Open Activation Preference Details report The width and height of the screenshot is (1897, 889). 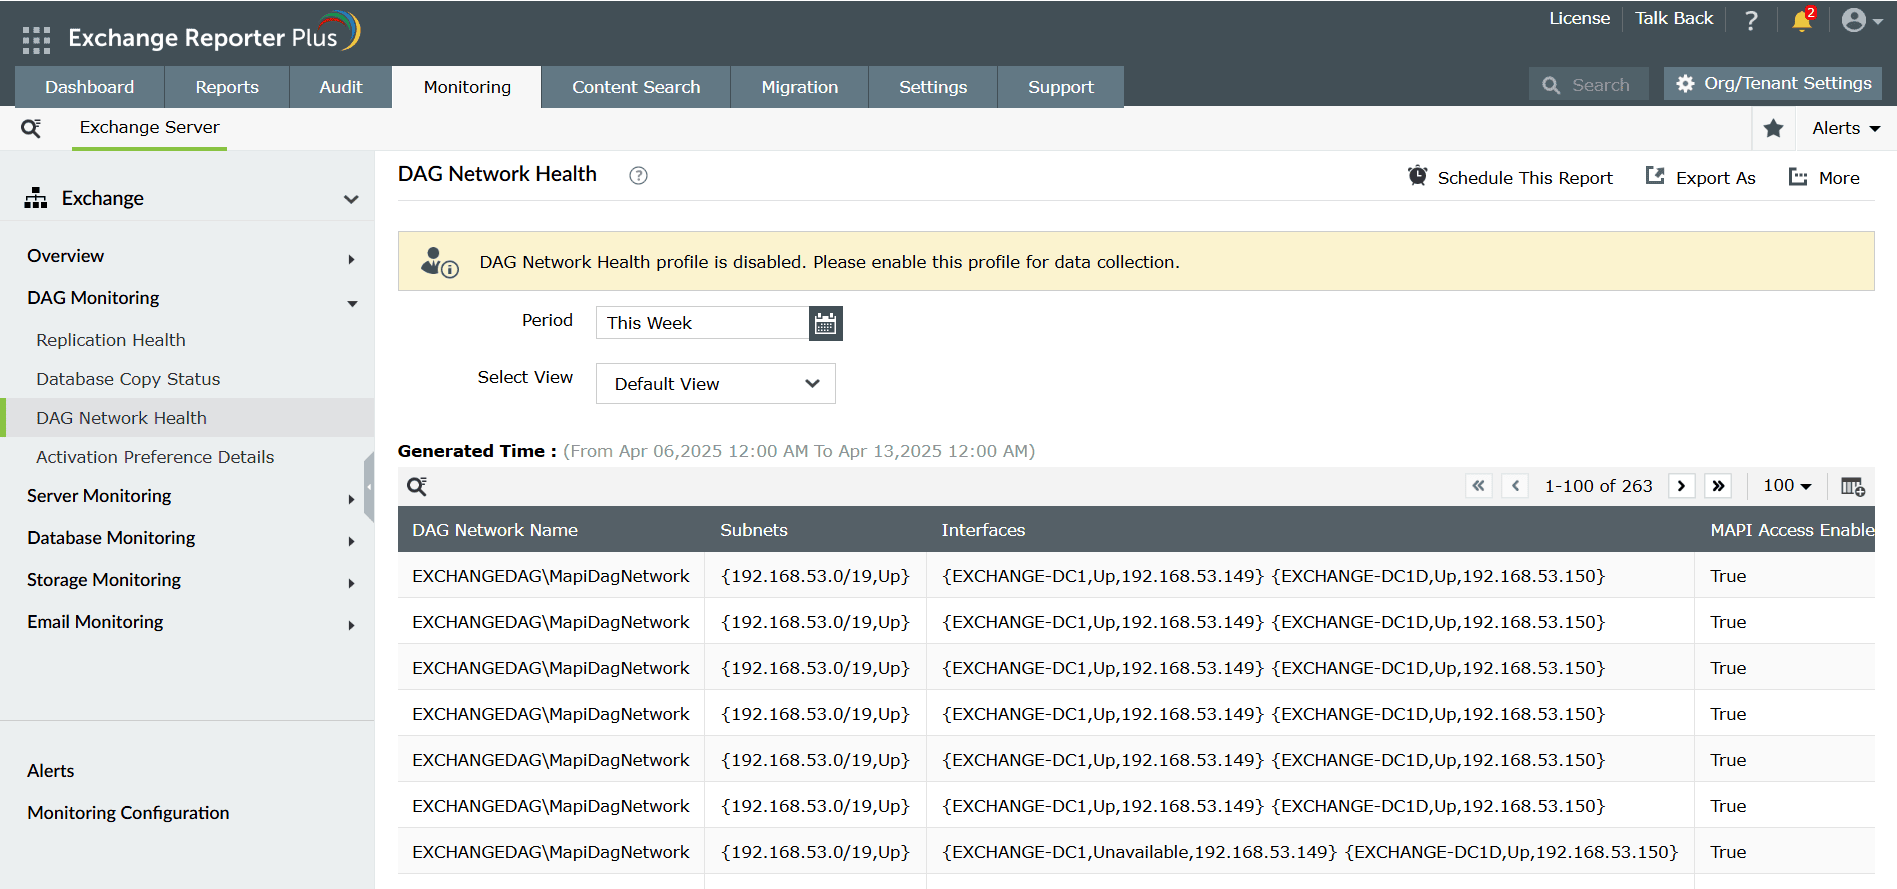pyautogui.click(x=155, y=457)
